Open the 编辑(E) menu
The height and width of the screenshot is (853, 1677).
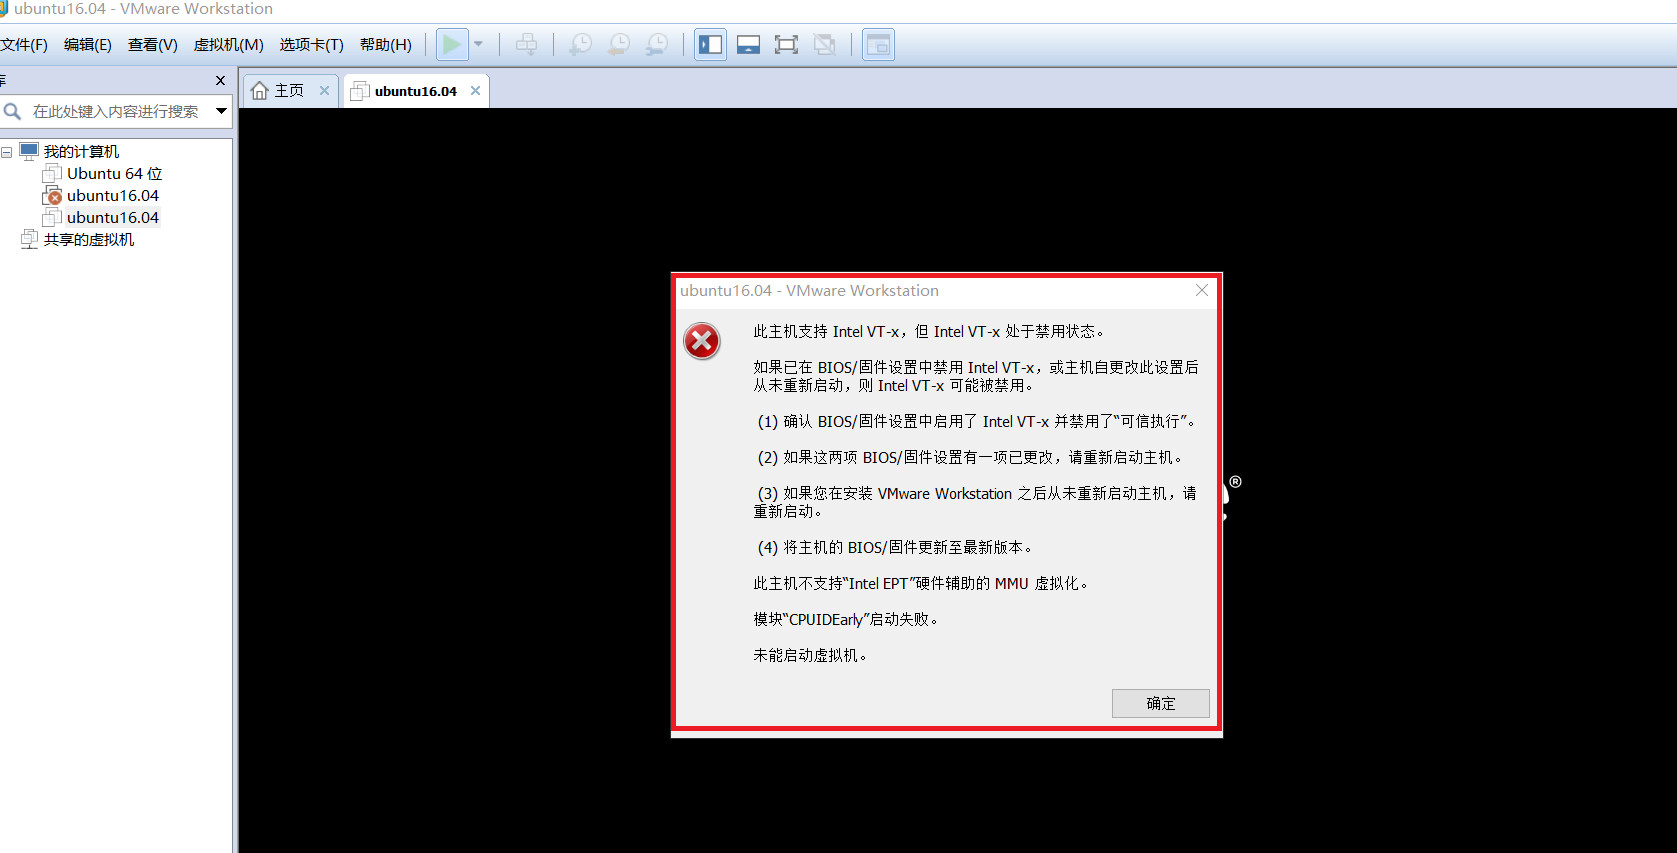click(88, 45)
